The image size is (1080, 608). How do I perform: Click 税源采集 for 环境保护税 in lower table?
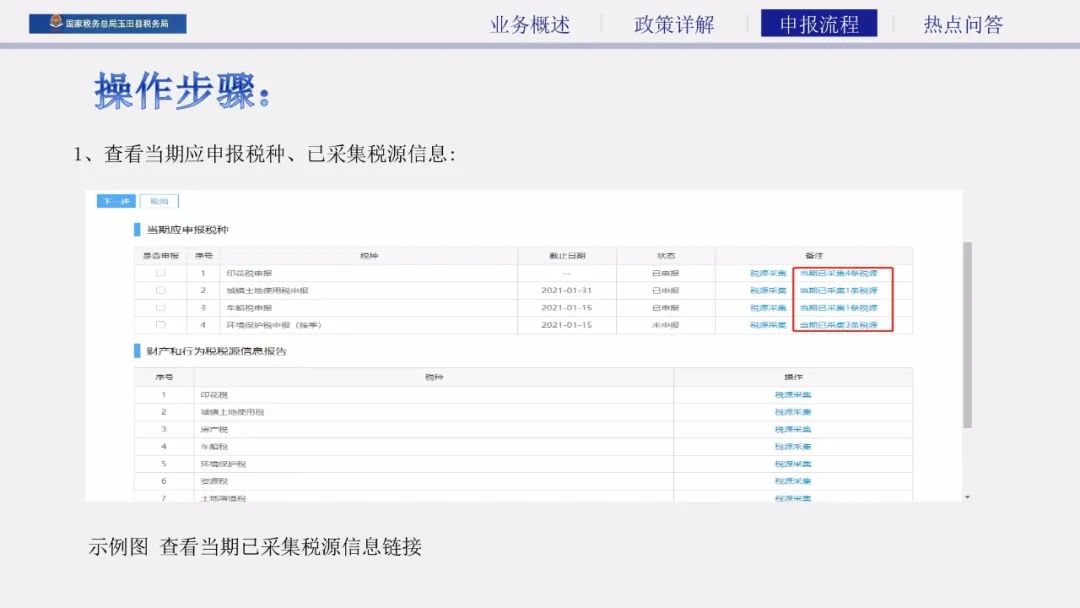[x=793, y=464]
